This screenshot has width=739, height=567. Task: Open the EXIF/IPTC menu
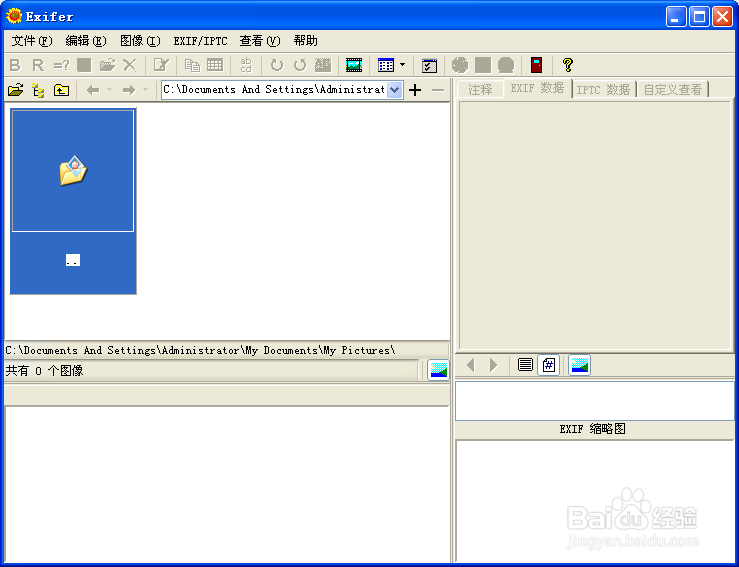click(200, 41)
